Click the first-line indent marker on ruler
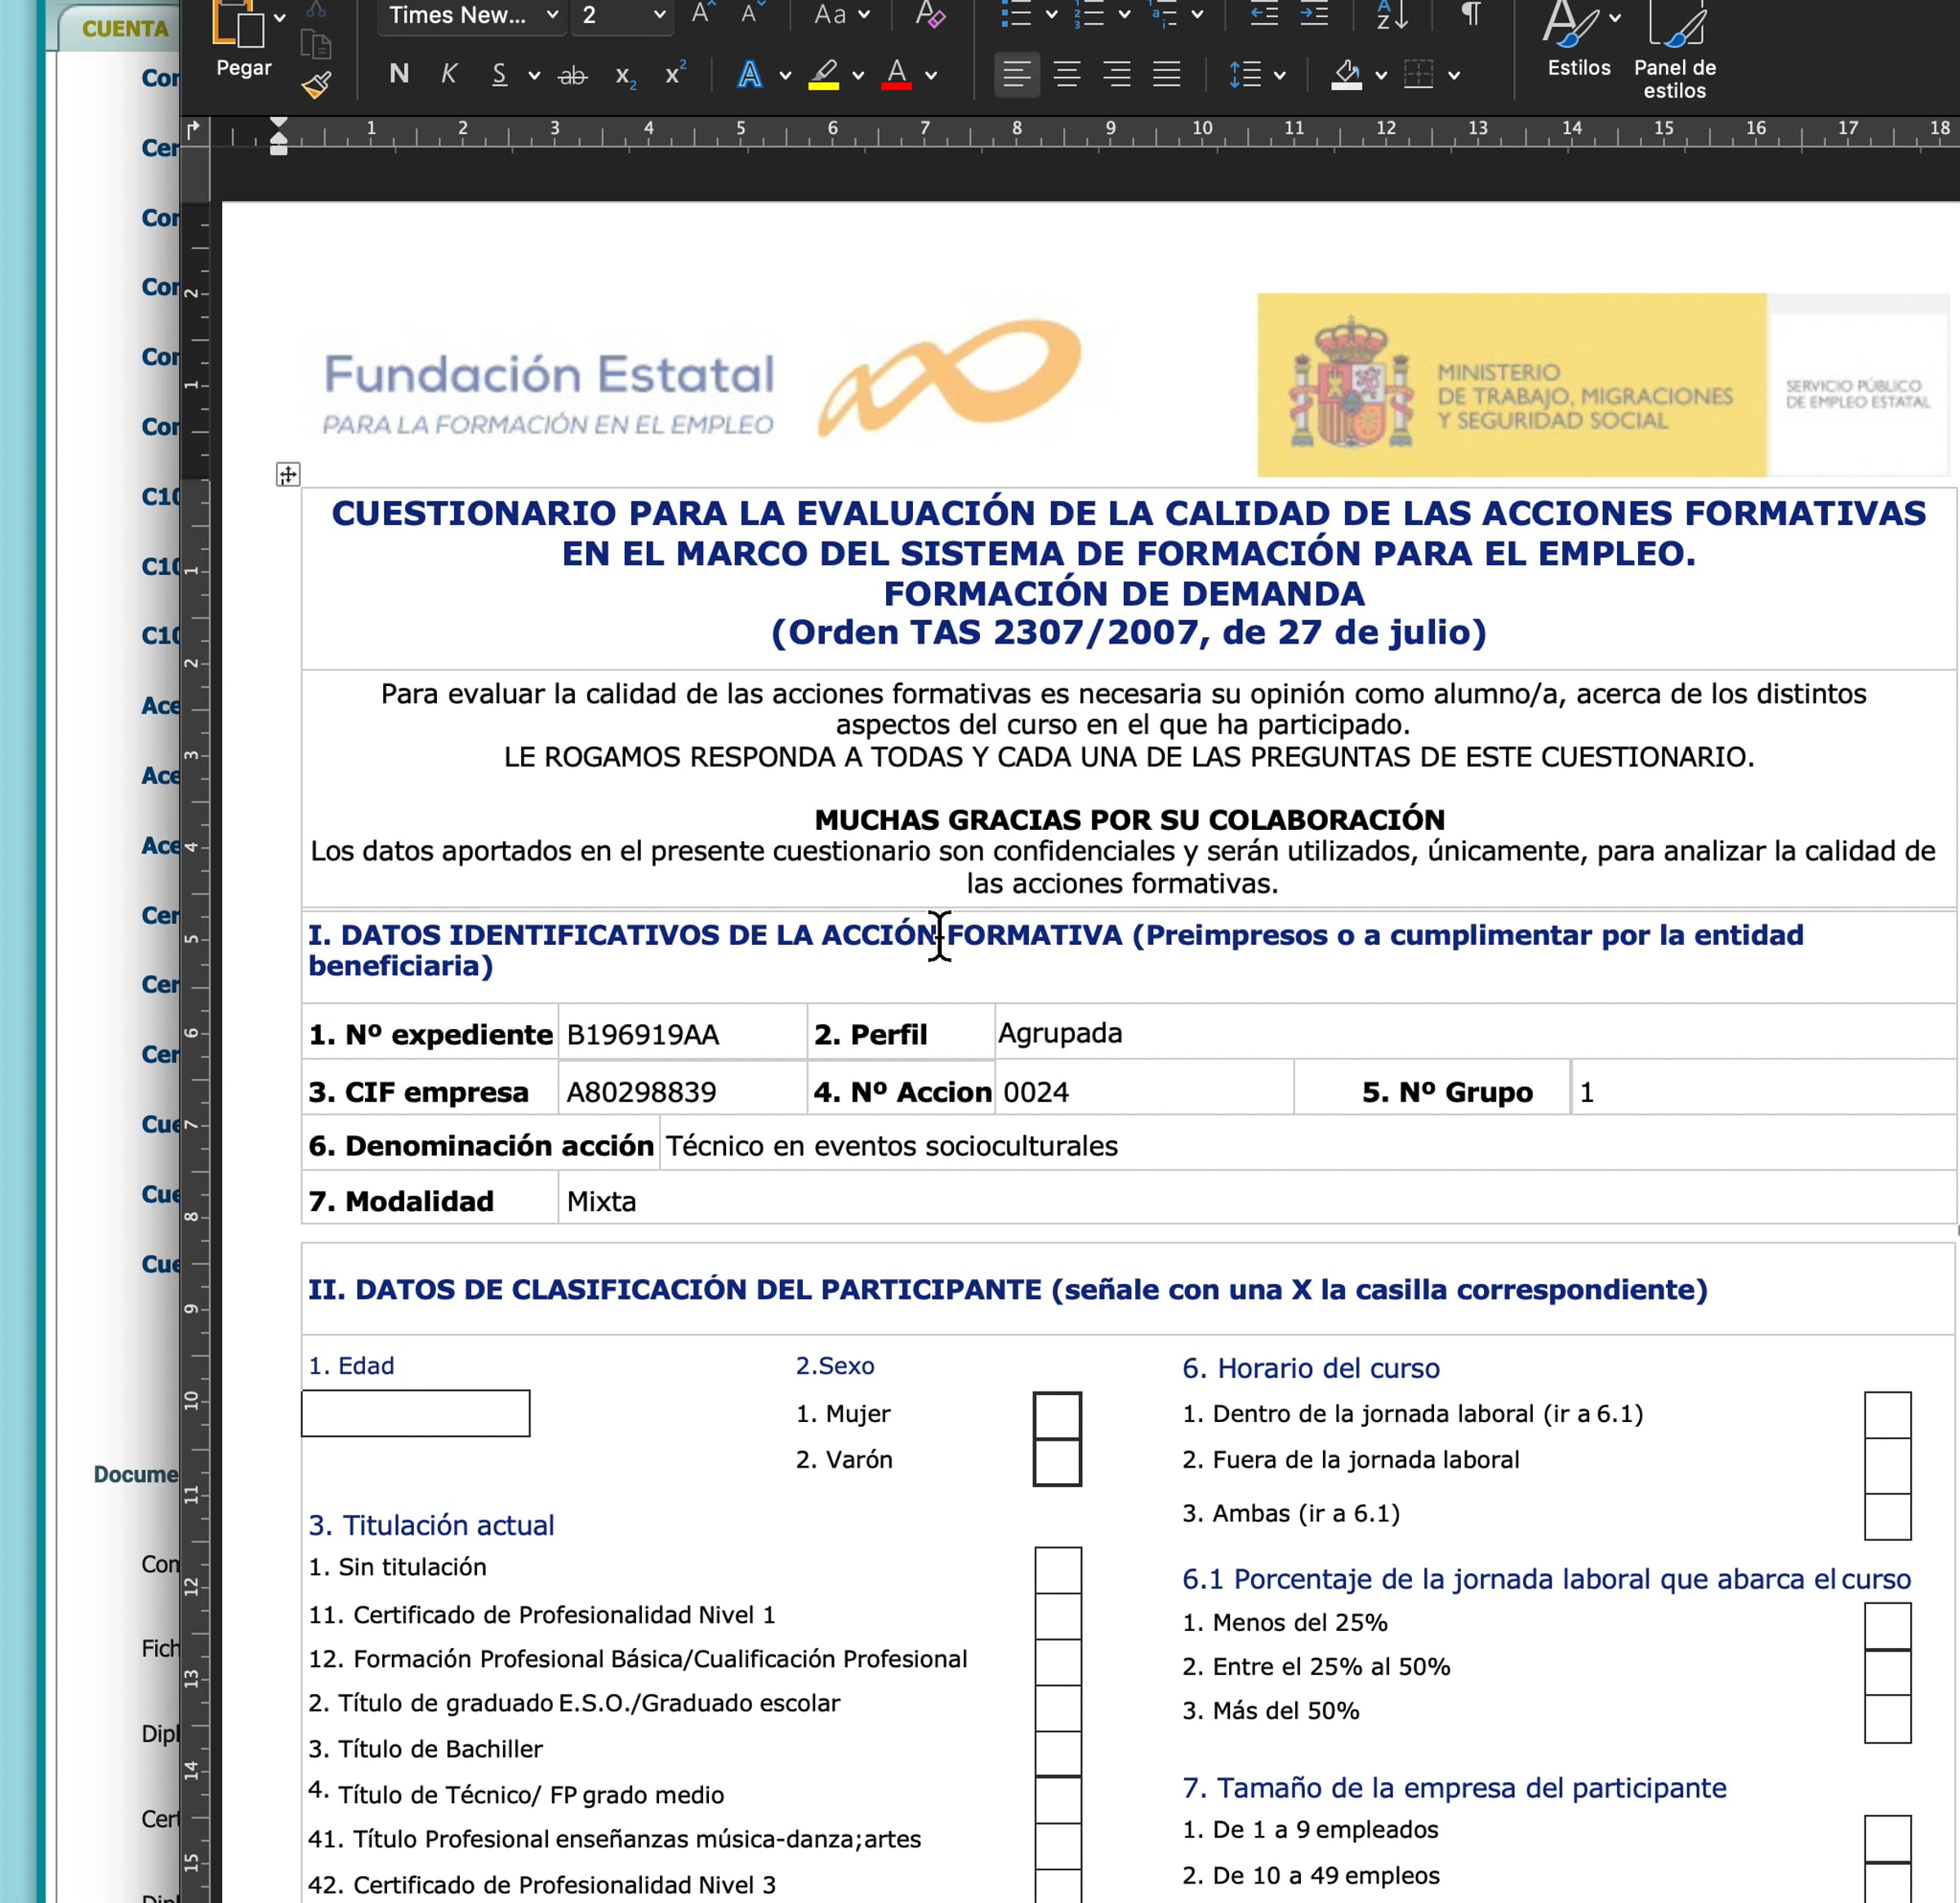The height and width of the screenshot is (1903, 1960). point(279,123)
